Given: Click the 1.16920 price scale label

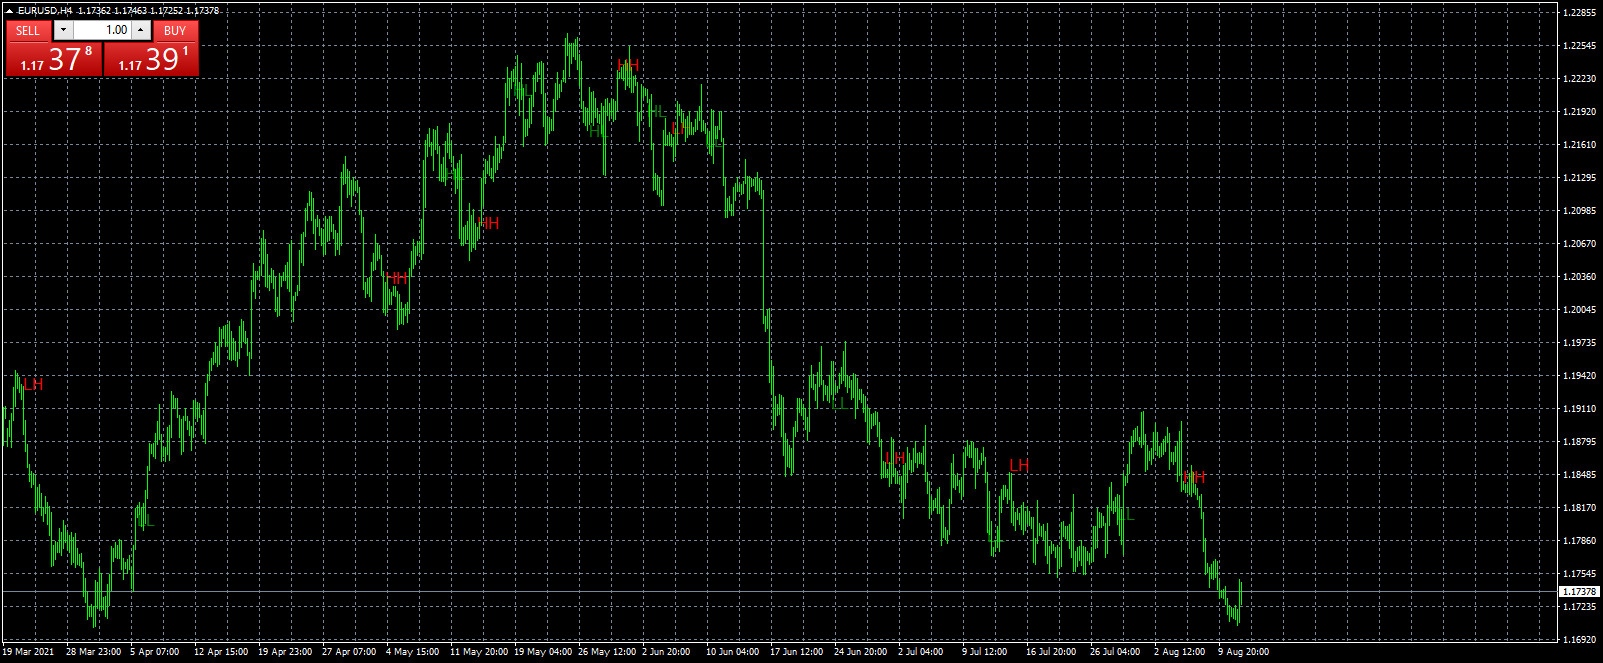Looking at the screenshot, I should click(x=1579, y=640).
